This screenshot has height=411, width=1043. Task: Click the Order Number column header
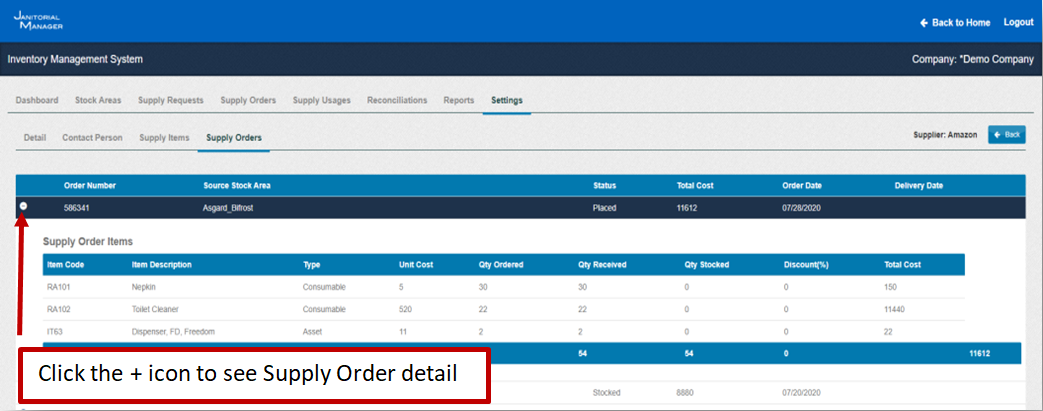pyautogui.click(x=90, y=185)
